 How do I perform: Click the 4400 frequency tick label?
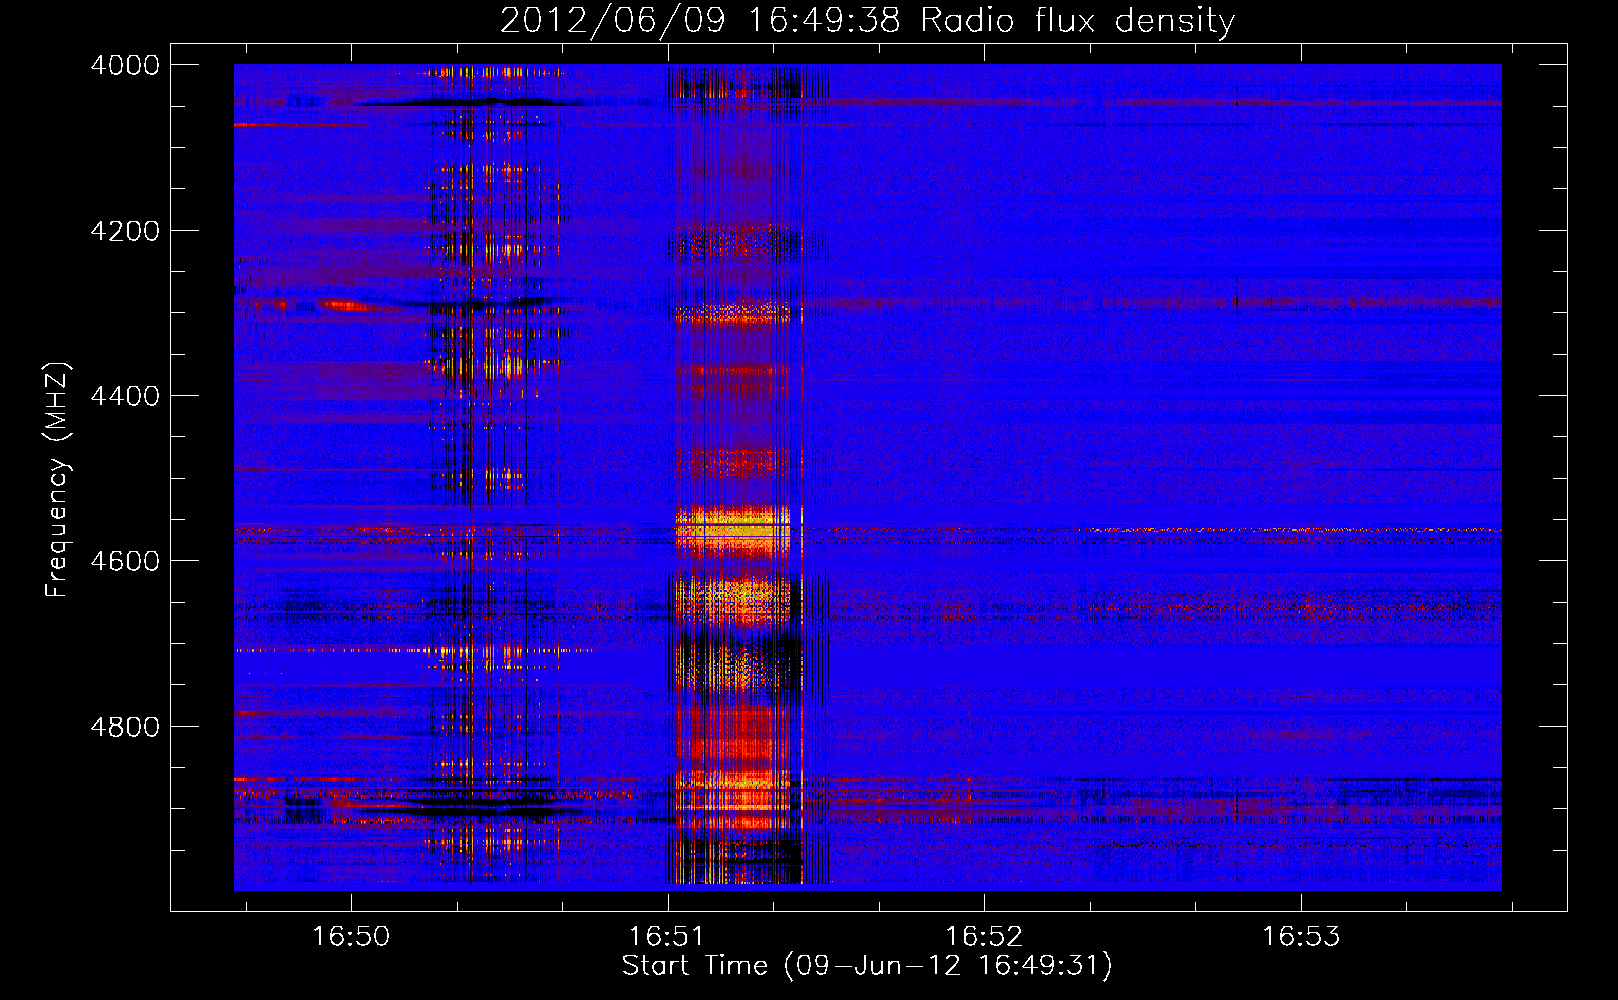[x=125, y=396]
